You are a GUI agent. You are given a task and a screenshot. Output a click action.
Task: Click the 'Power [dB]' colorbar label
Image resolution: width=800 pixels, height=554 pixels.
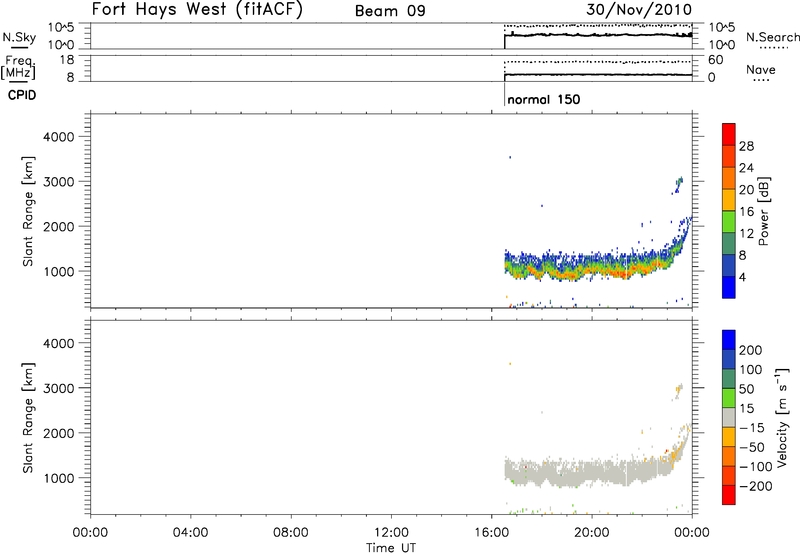763,211
